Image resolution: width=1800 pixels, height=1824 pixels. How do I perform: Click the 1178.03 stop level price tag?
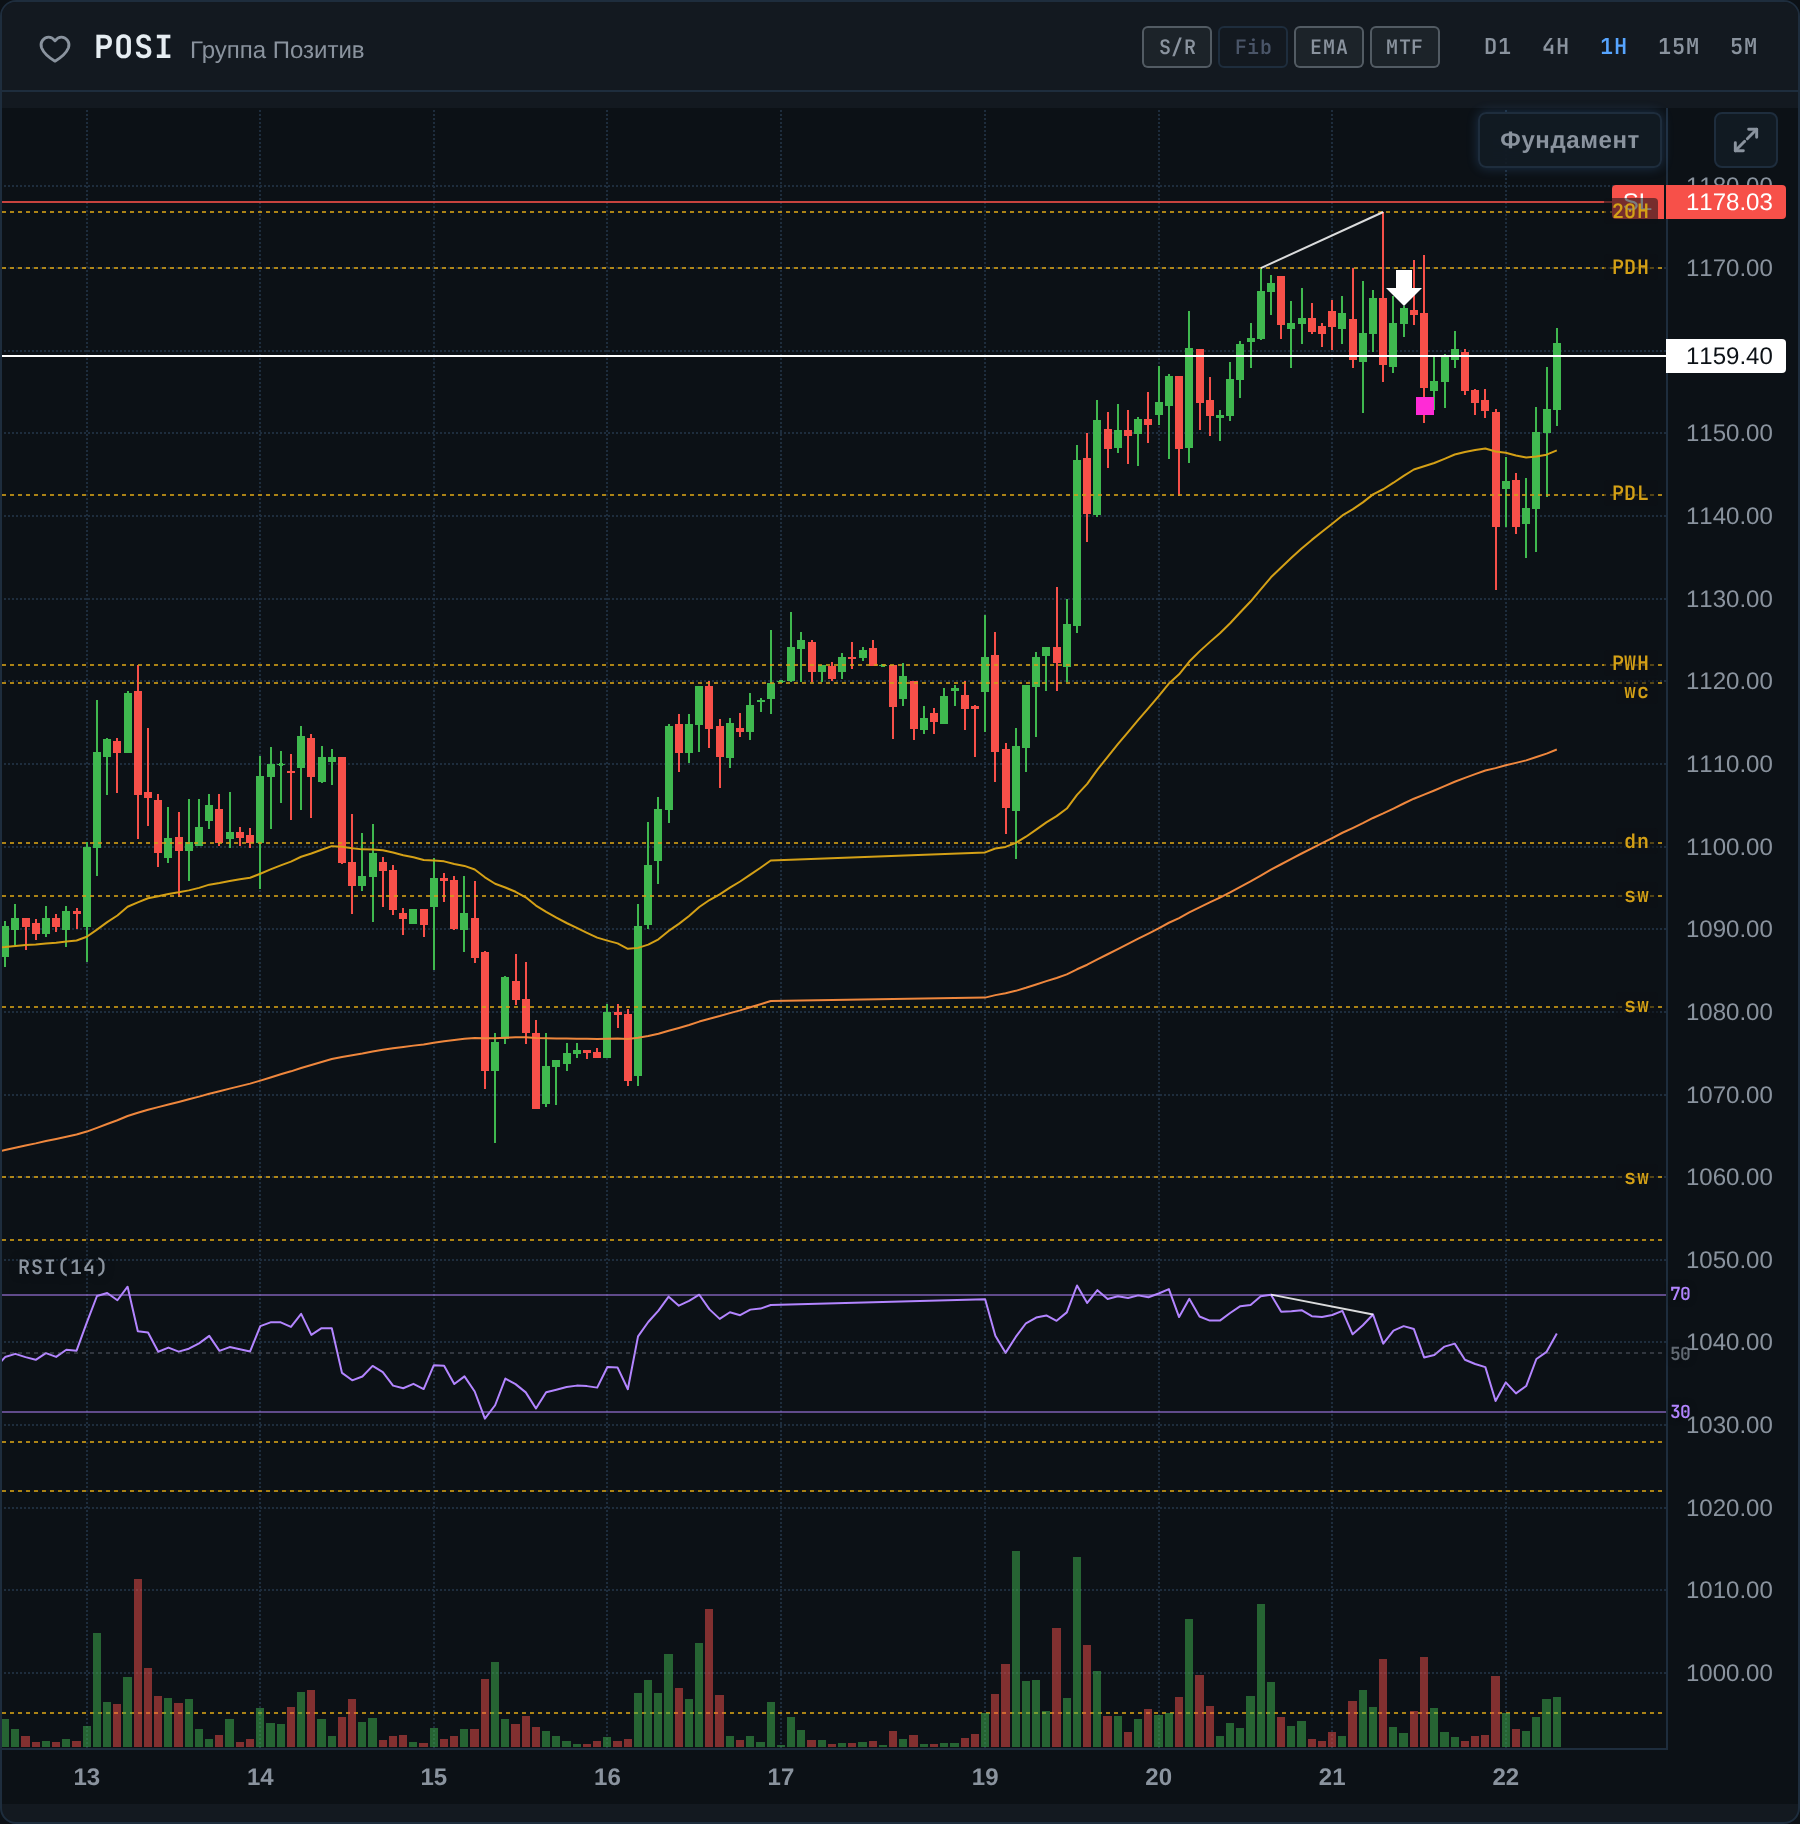[x=1727, y=202]
